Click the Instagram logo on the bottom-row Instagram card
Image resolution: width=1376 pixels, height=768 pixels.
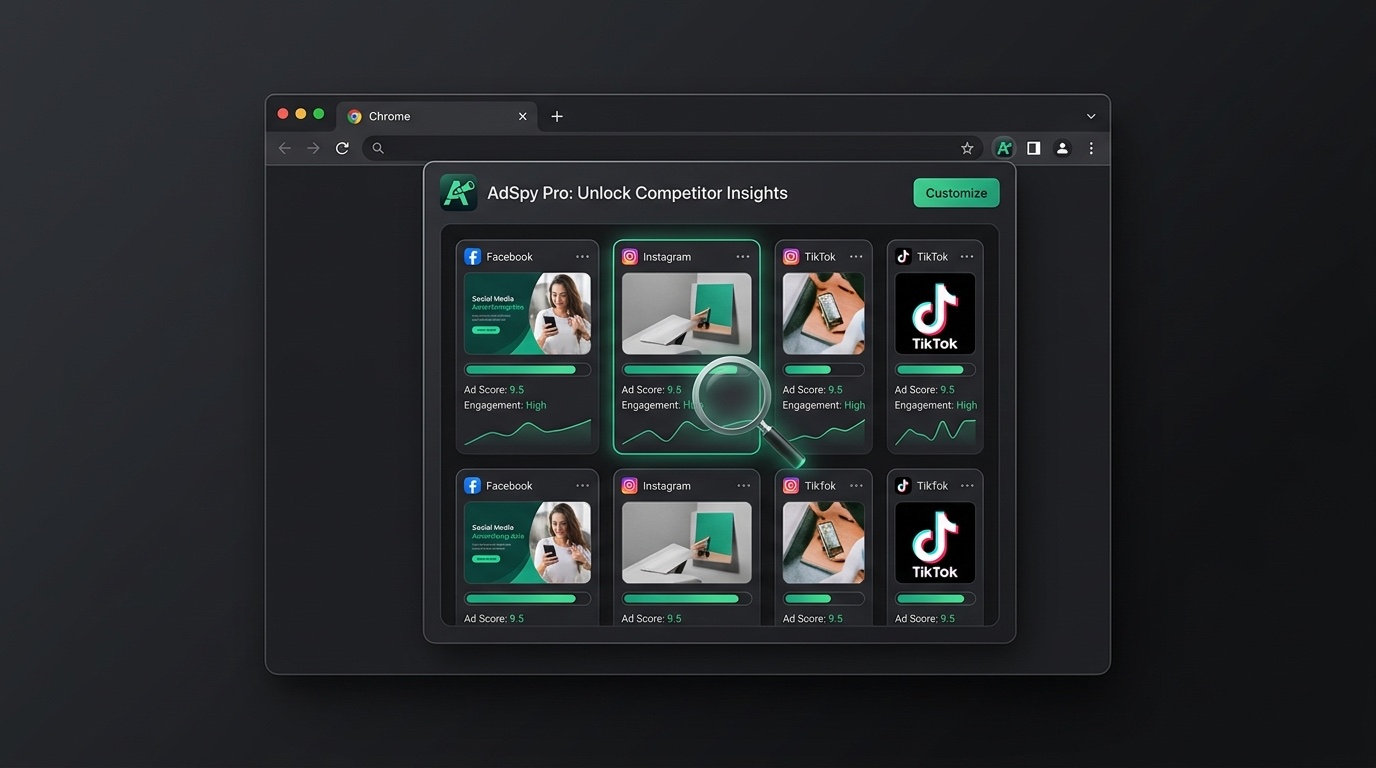tap(630, 486)
